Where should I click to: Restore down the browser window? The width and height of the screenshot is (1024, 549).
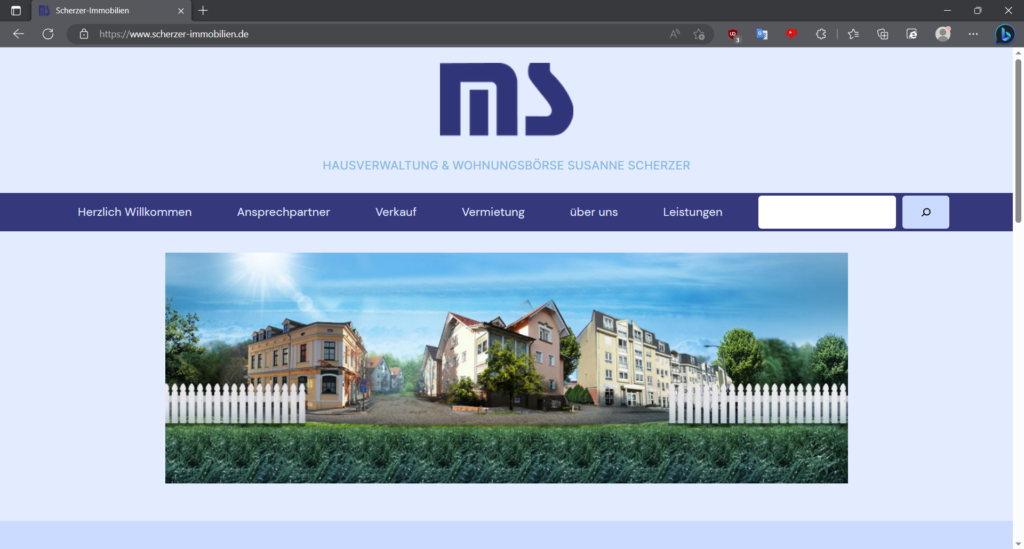978,10
